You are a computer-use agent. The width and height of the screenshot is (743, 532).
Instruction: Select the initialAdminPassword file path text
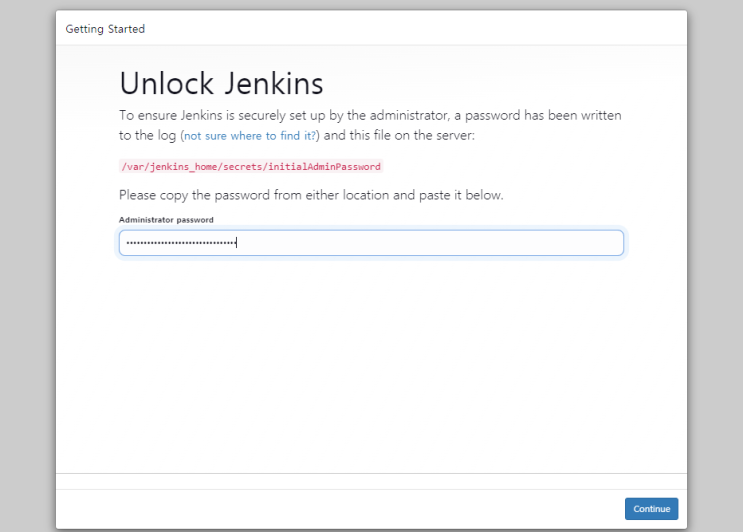251,166
